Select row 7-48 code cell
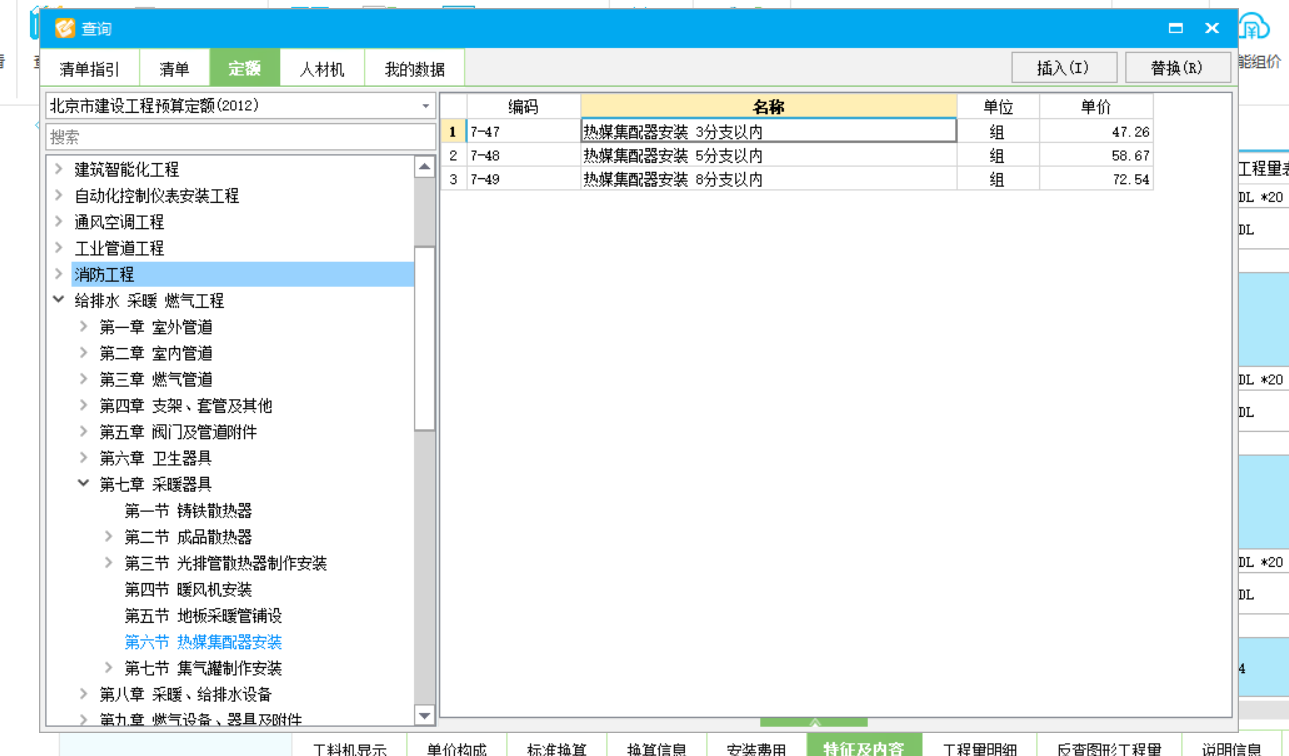1289x756 pixels. [523, 155]
